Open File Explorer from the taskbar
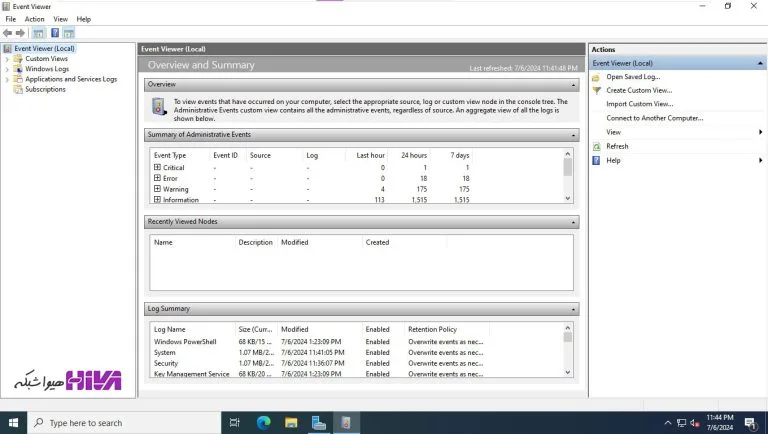 (x=291, y=423)
